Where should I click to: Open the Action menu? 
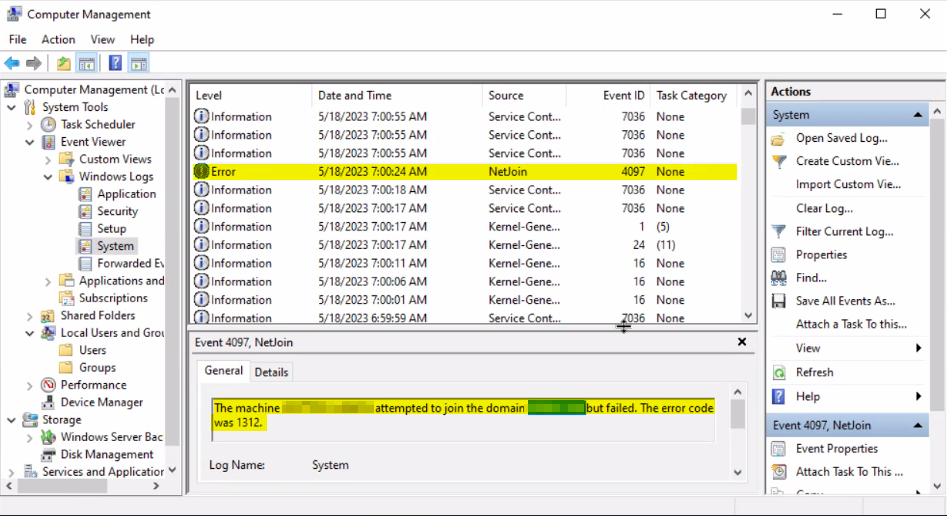point(58,39)
